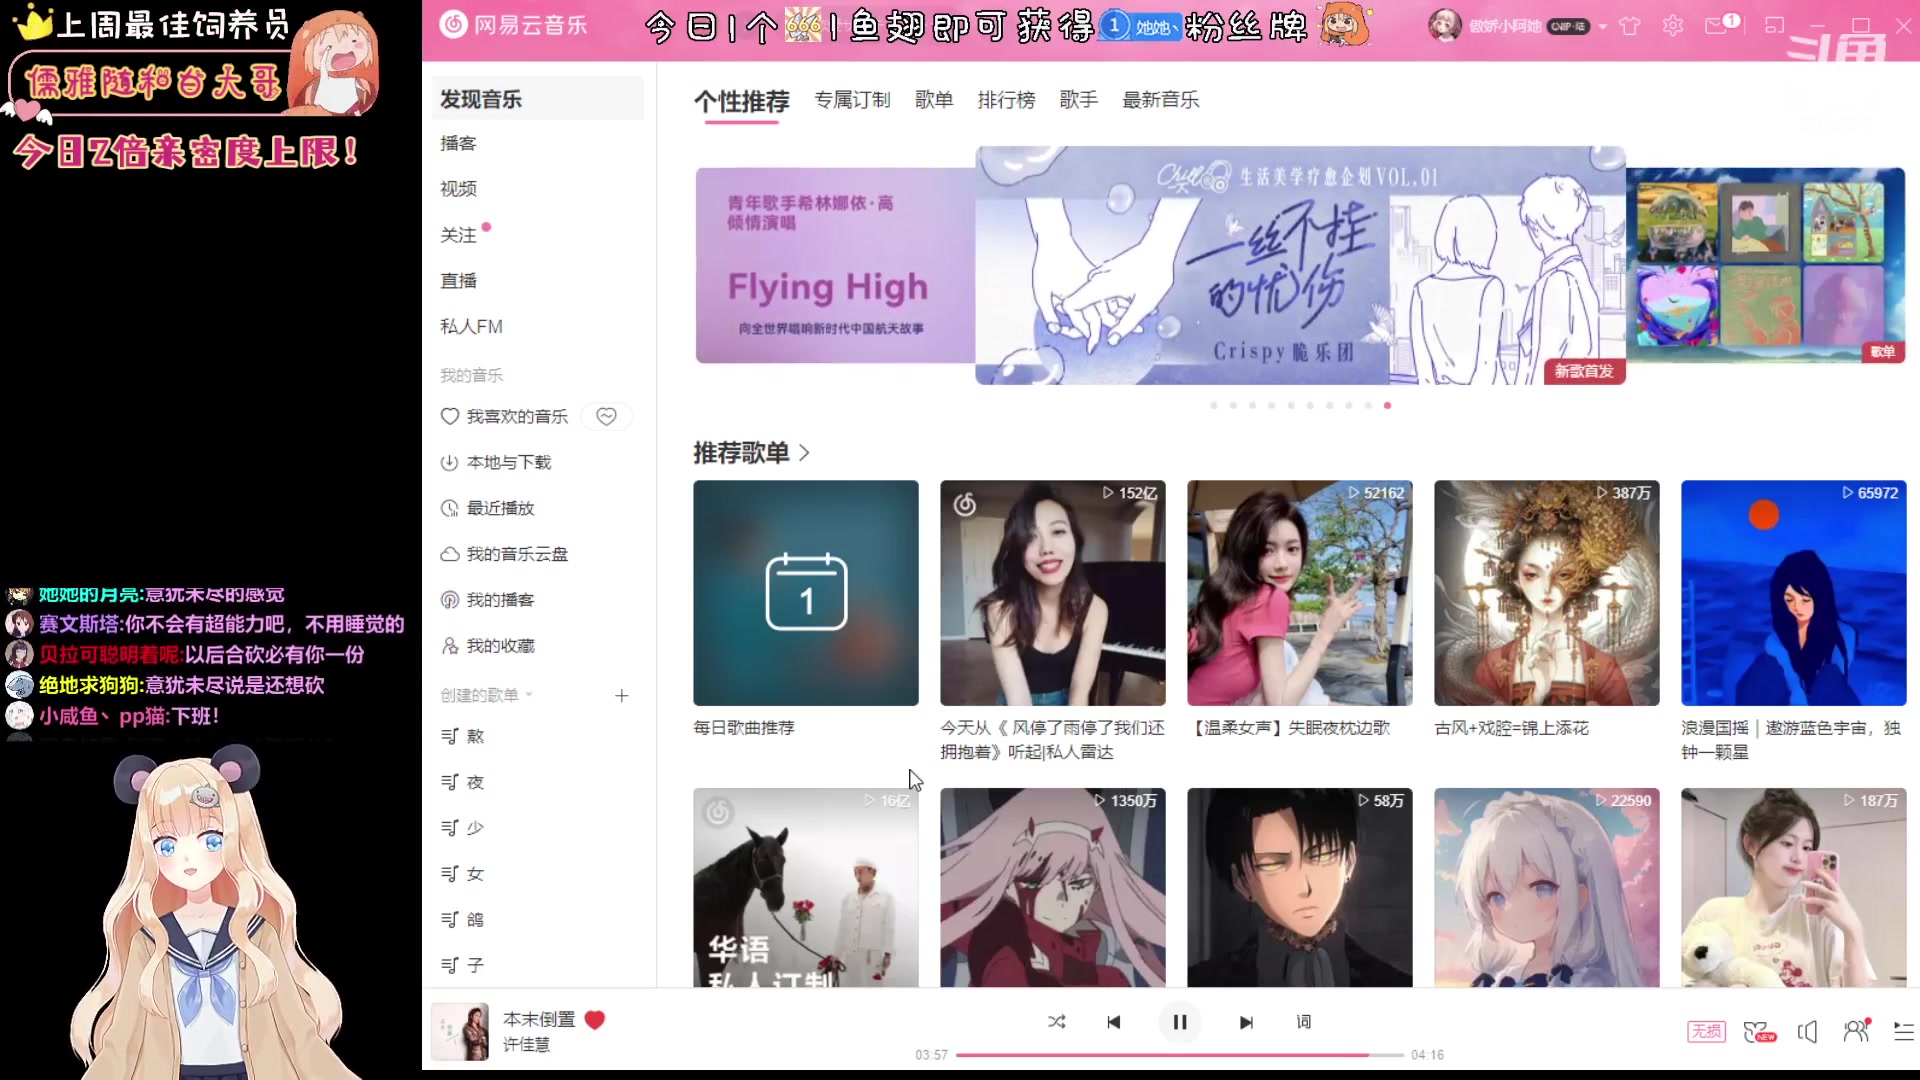Pause the current song

click(x=1180, y=1022)
